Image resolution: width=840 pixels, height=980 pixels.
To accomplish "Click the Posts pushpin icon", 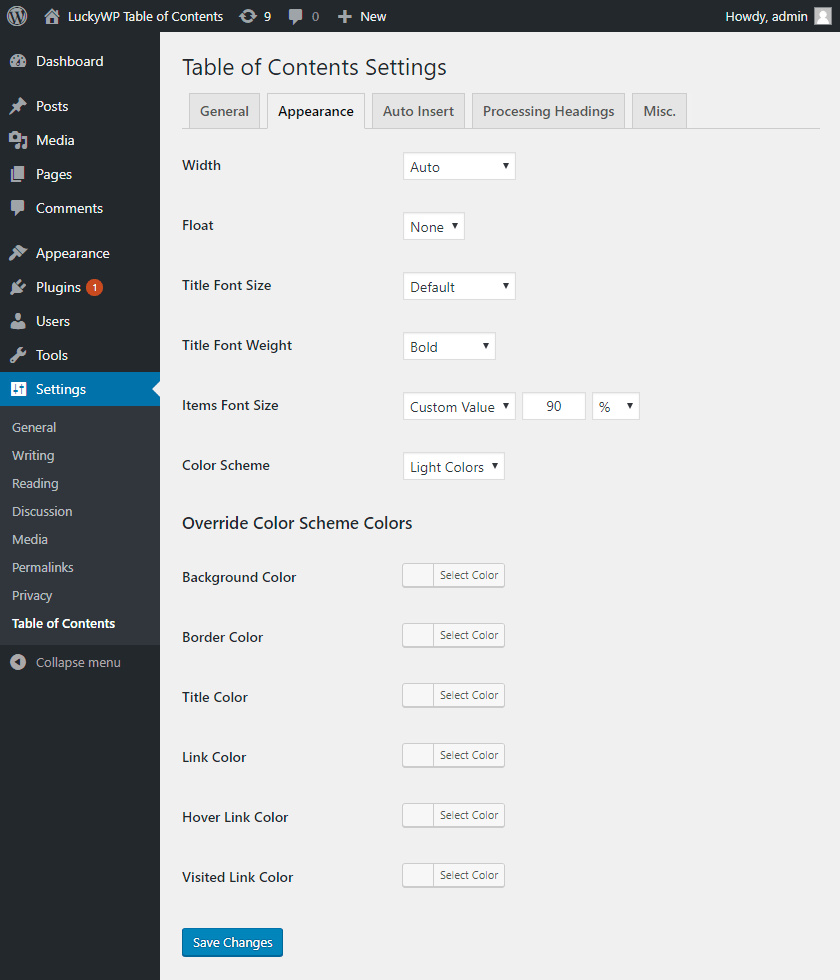I will 18,106.
